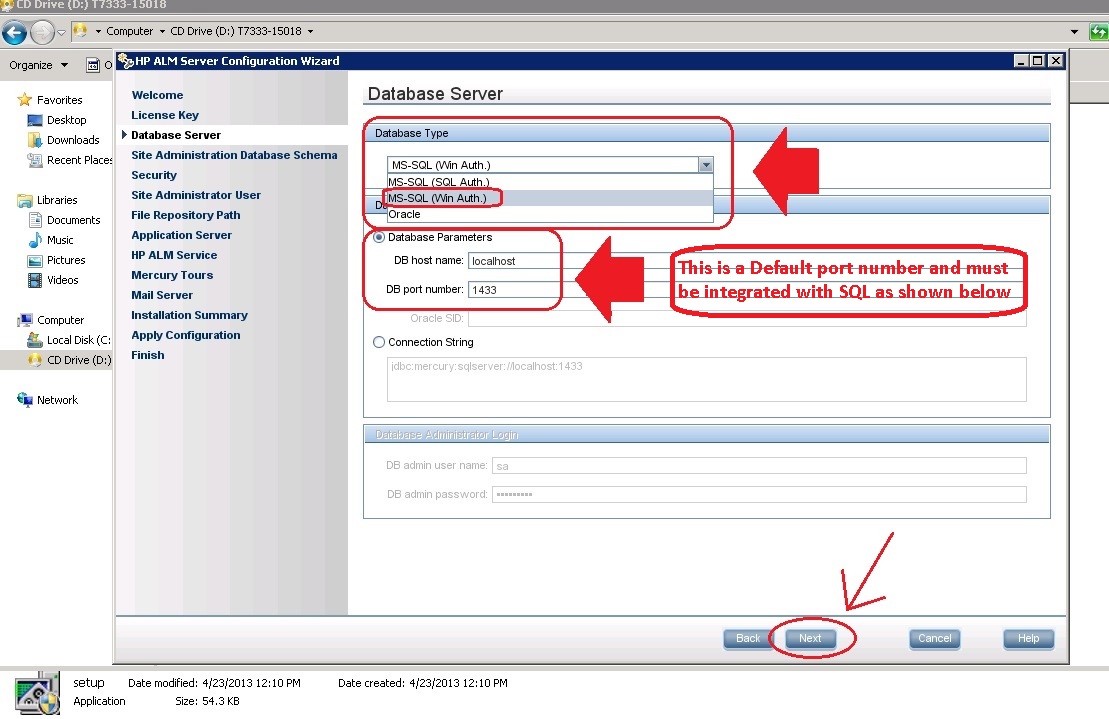Open the Installation Summary step
The height and width of the screenshot is (719, 1109).
coord(189,315)
